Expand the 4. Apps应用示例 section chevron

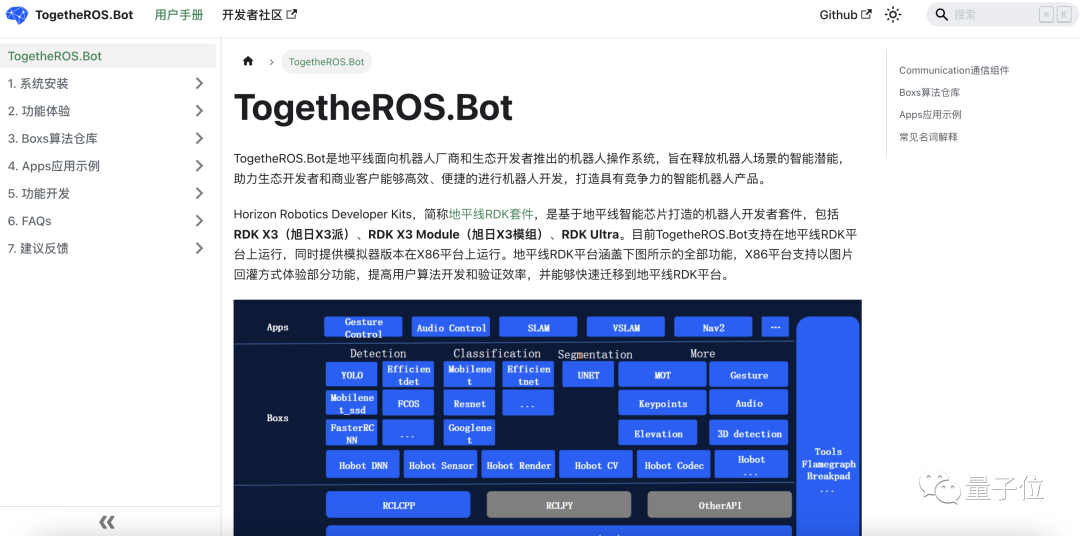point(199,166)
